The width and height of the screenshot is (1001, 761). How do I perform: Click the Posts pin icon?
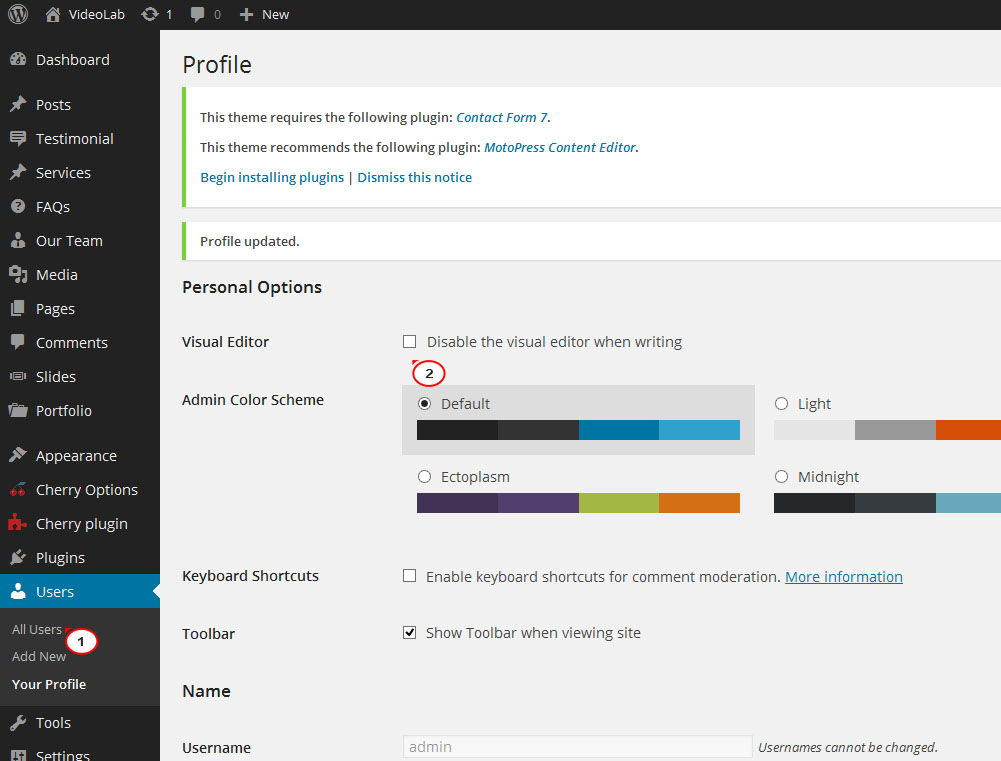(x=18, y=104)
